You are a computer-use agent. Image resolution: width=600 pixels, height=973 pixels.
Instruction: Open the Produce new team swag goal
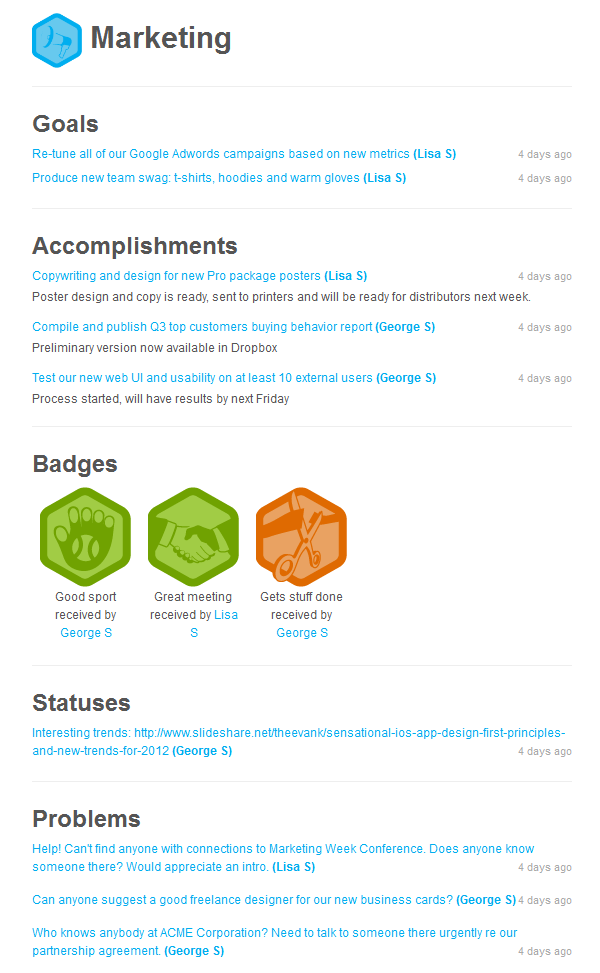tap(219, 178)
